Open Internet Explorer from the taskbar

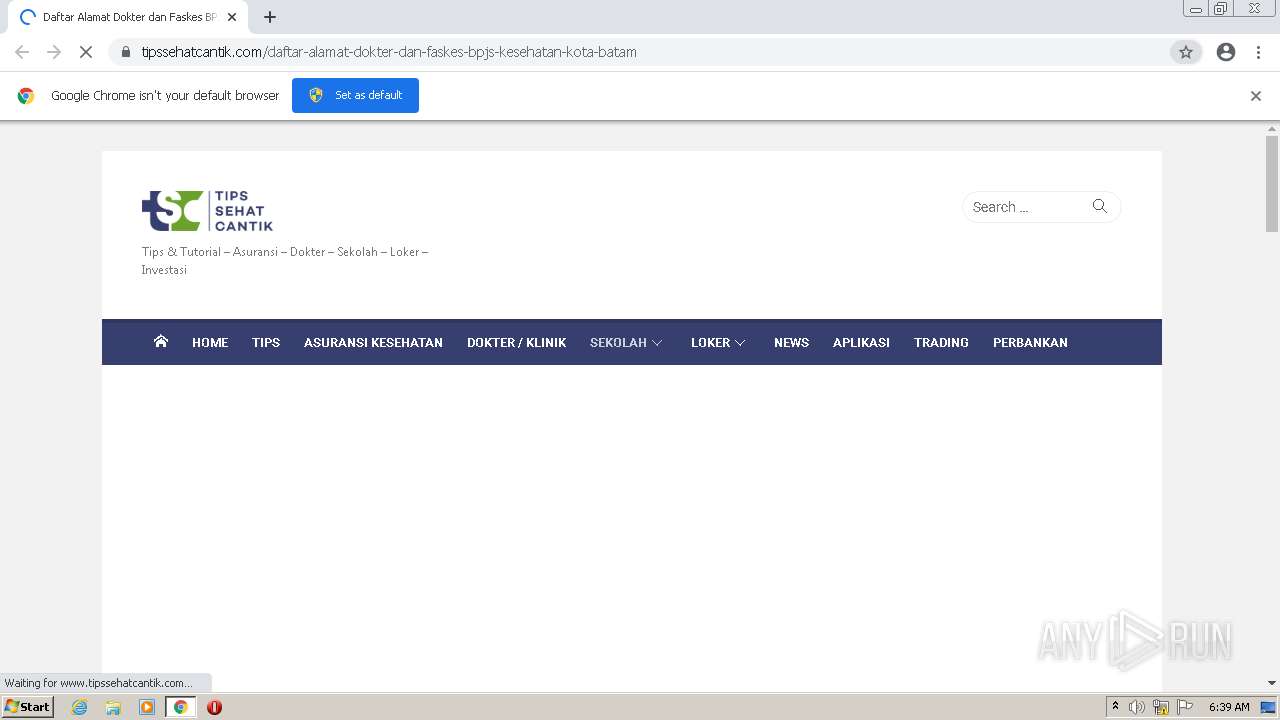80,707
